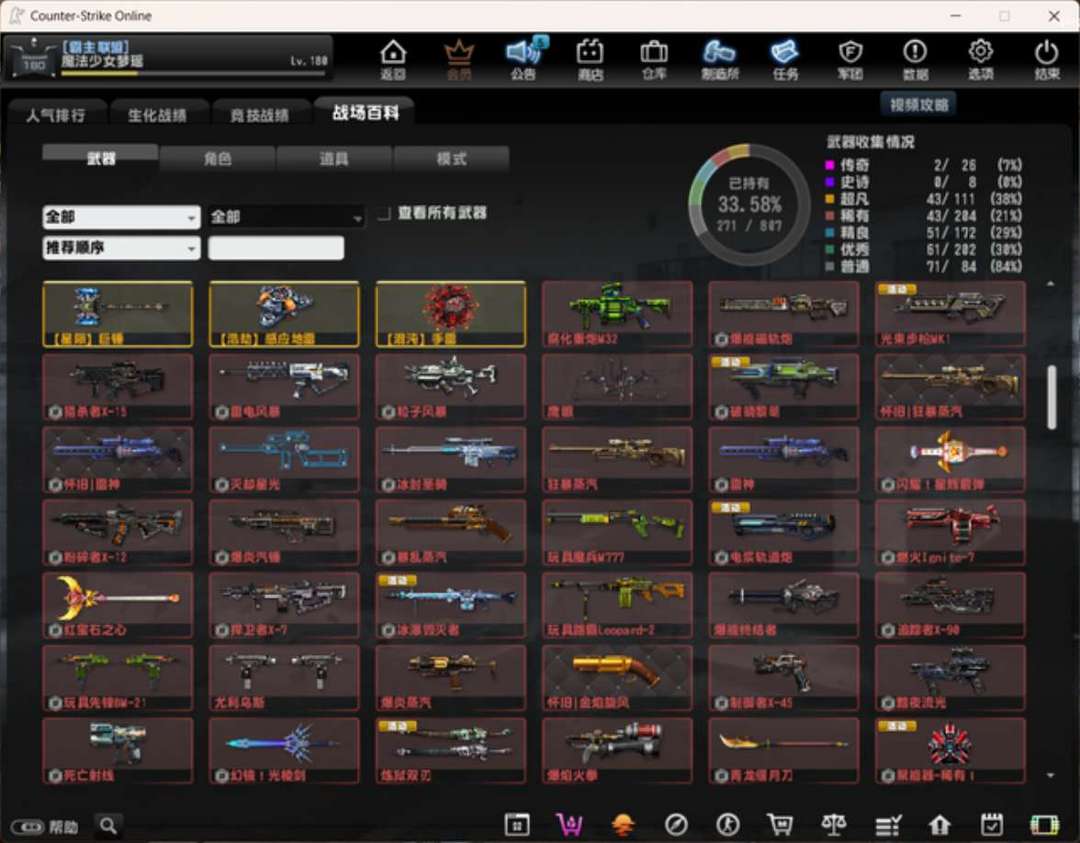Open the 【星阳】巨锤 weapon card

pos(118,314)
